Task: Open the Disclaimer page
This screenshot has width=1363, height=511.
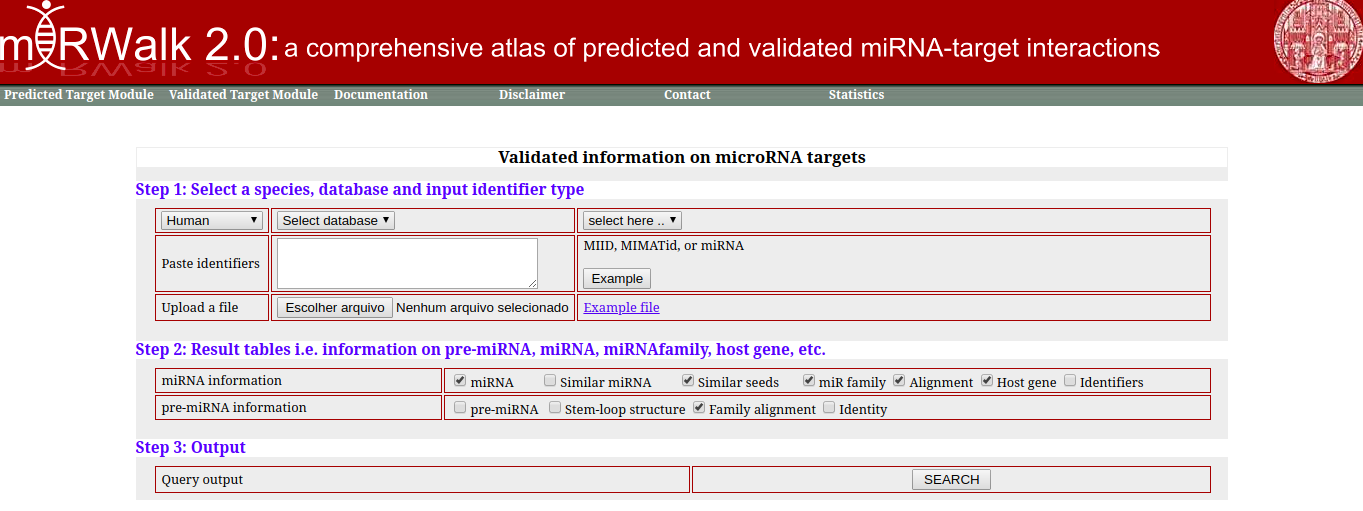Action: [532, 95]
